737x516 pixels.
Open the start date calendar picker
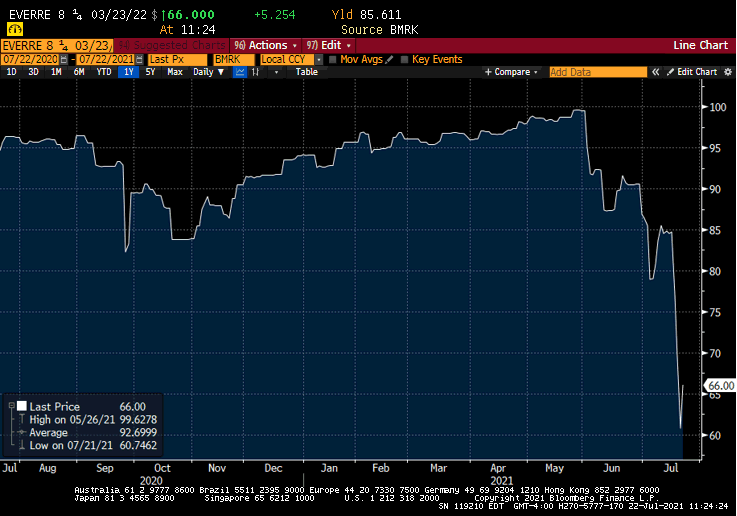pos(63,60)
